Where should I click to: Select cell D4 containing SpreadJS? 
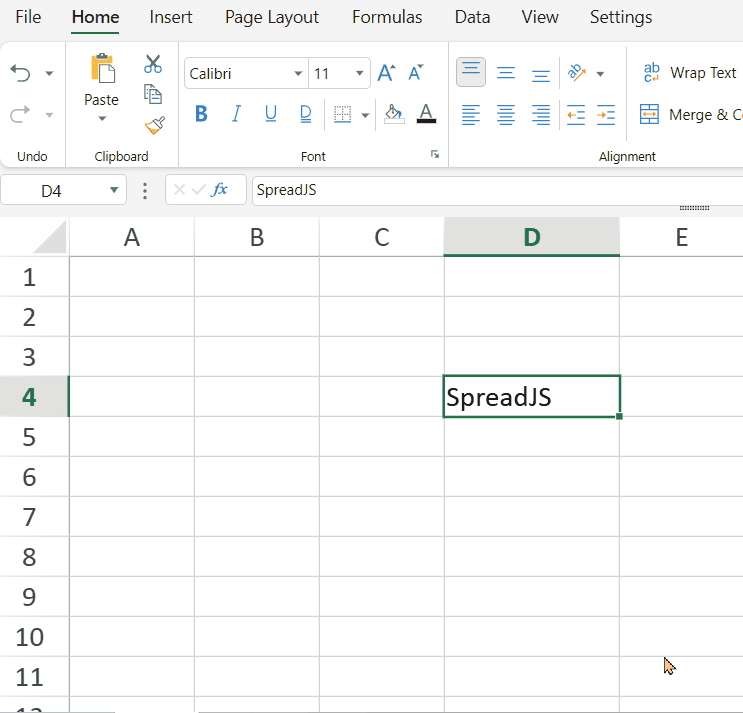[532, 397]
